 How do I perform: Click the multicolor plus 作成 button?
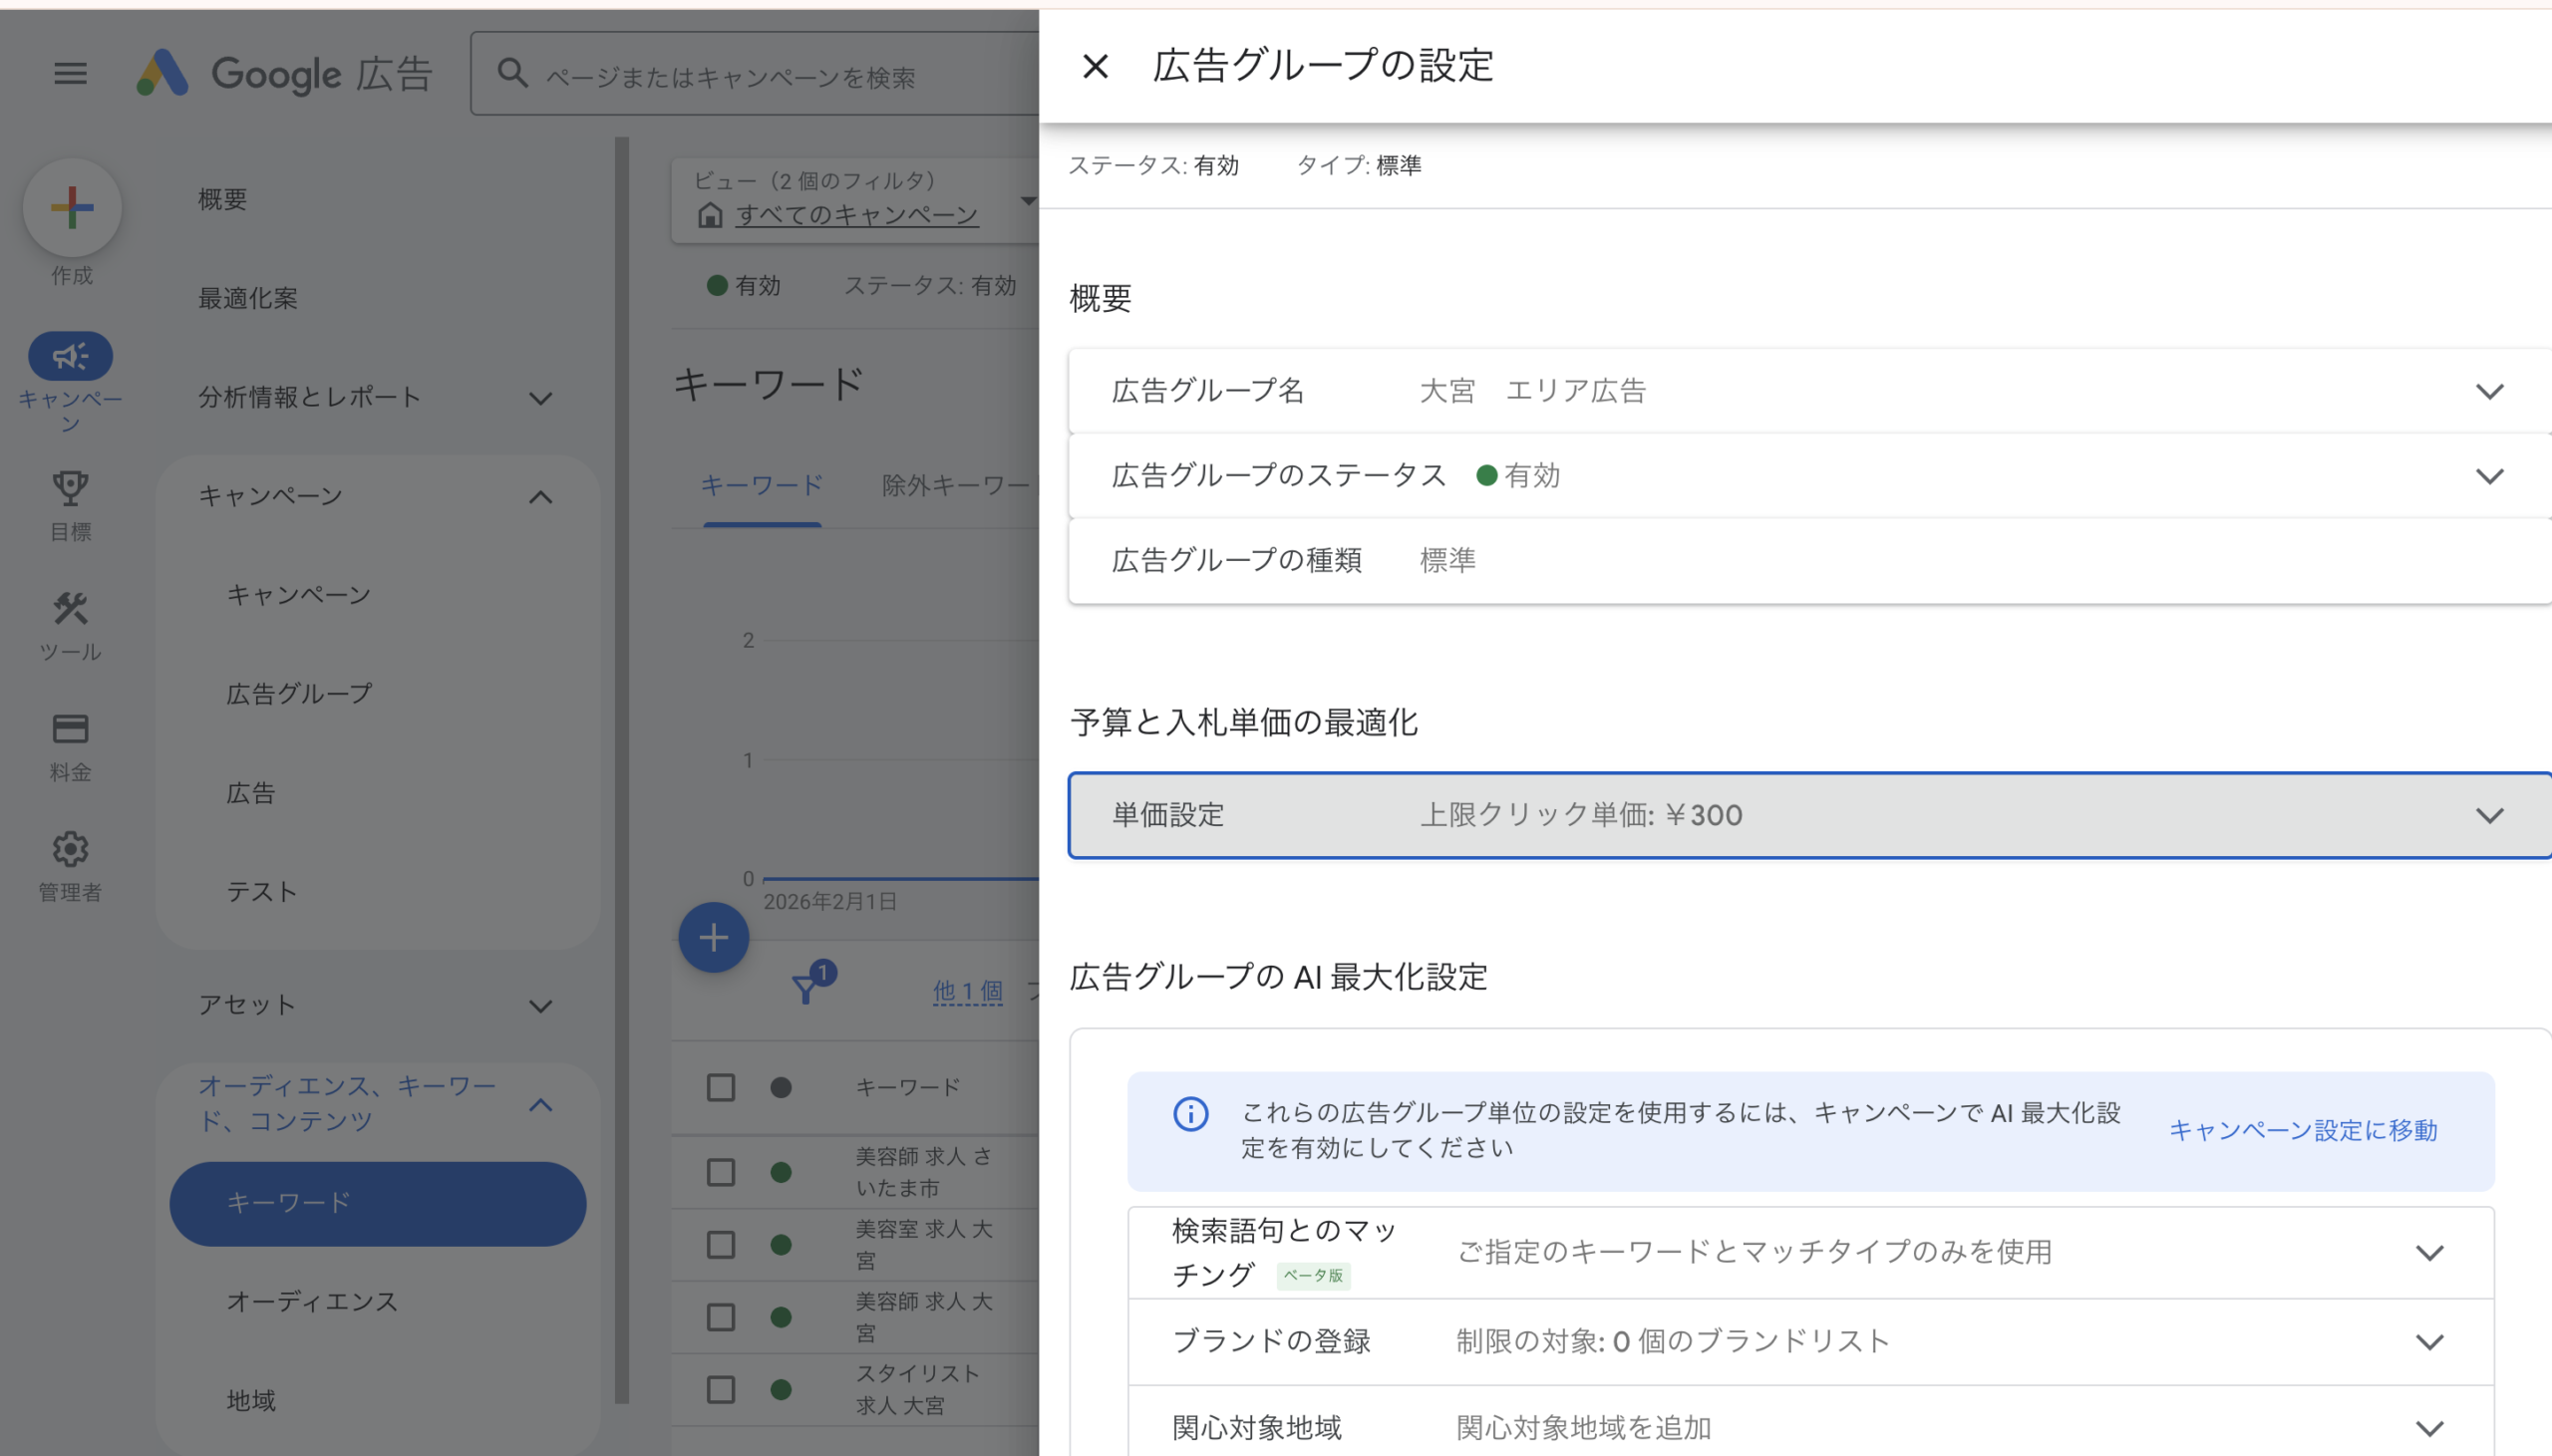click(x=72, y=208)
